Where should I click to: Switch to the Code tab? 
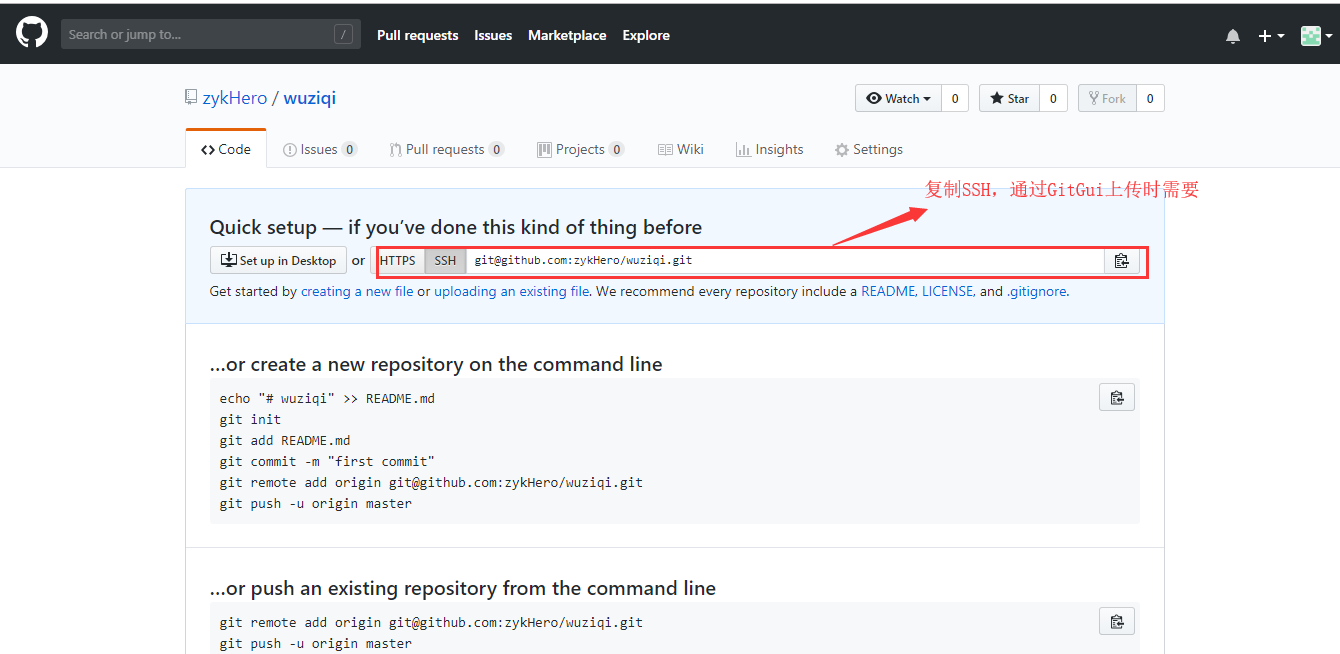coord(226,149)
